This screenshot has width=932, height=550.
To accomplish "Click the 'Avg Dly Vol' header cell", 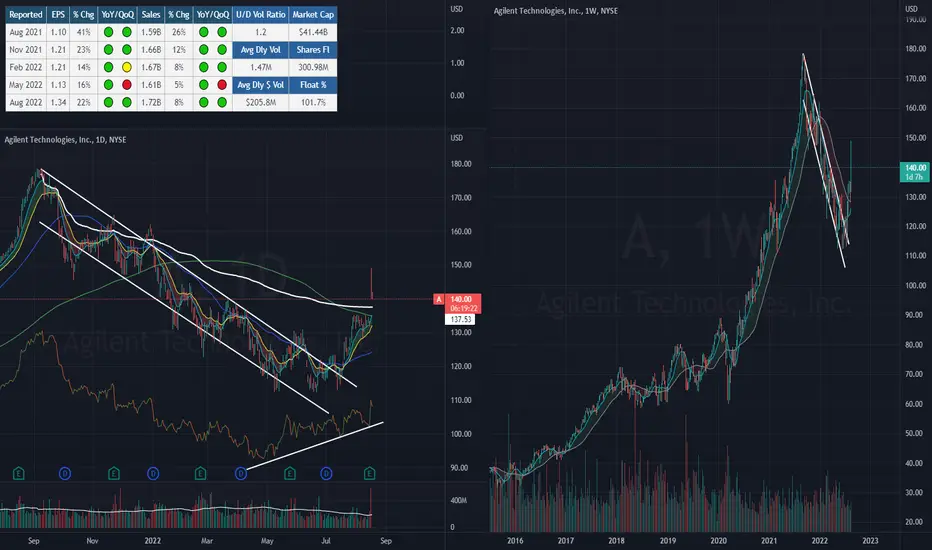I will 260,50.
